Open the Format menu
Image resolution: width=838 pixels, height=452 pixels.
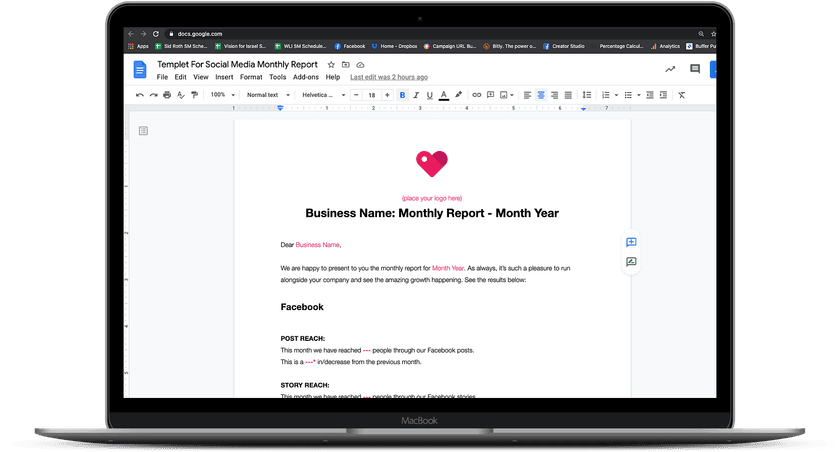click(251, 77)
